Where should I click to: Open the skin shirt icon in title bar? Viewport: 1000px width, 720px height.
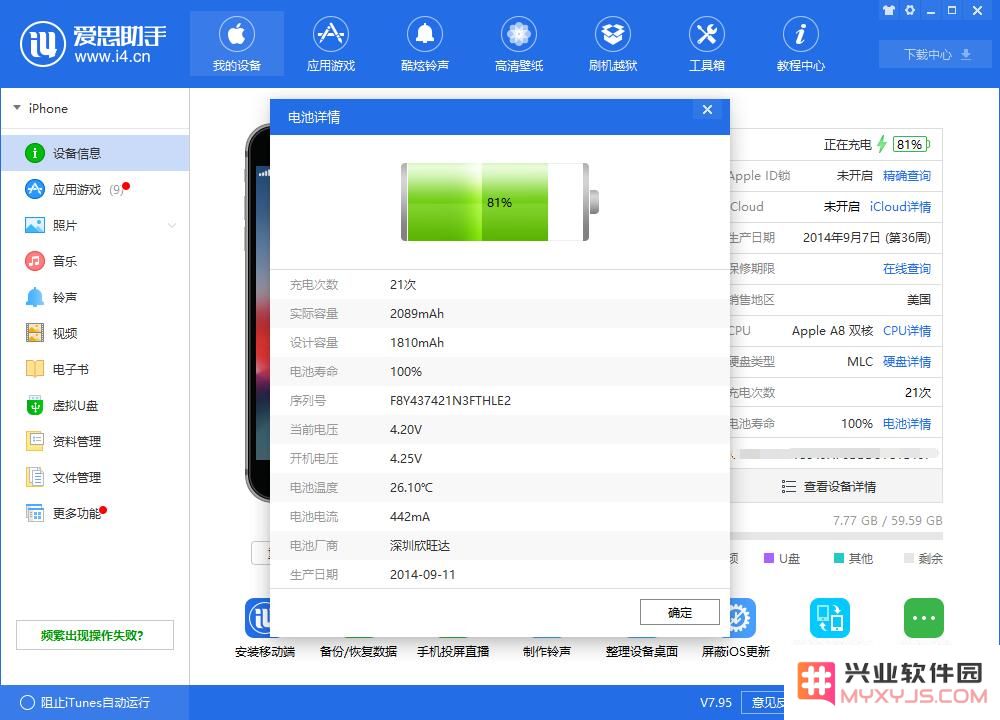click(x=888, y=10)
